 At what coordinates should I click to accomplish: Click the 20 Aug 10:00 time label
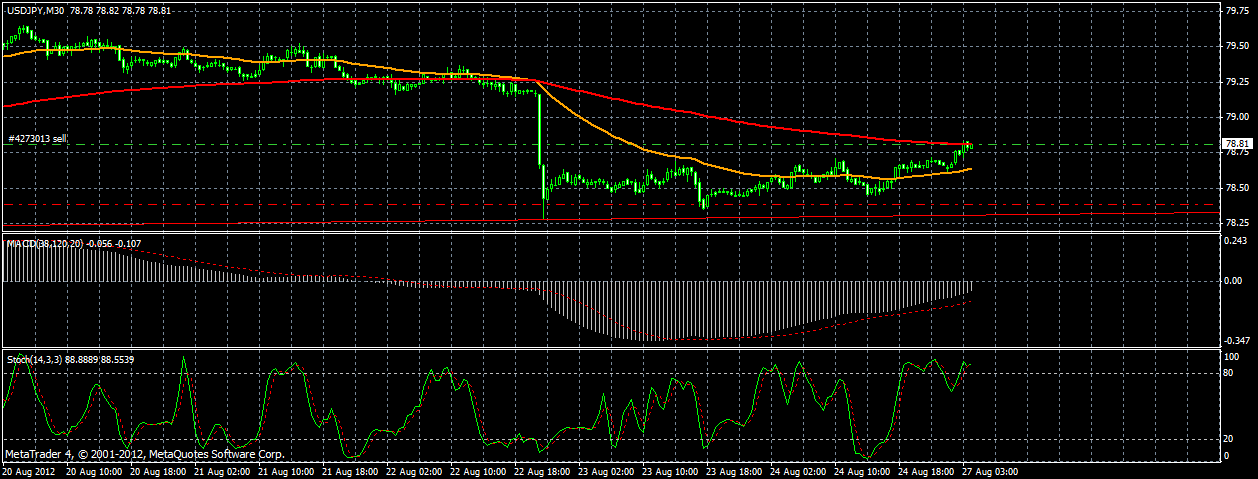93,470
